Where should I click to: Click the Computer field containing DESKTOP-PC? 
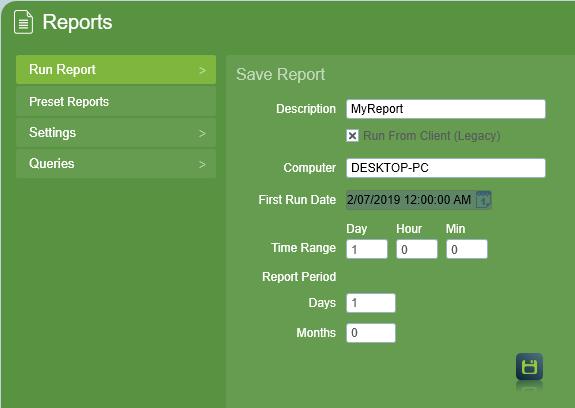click(x=446, y=168)
